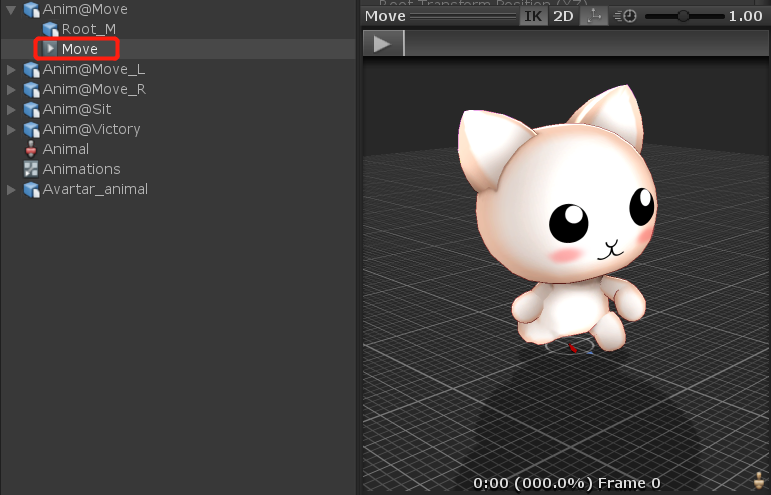Expand the Avartar_animal asset
771x495 pixels.
point(11,190)
